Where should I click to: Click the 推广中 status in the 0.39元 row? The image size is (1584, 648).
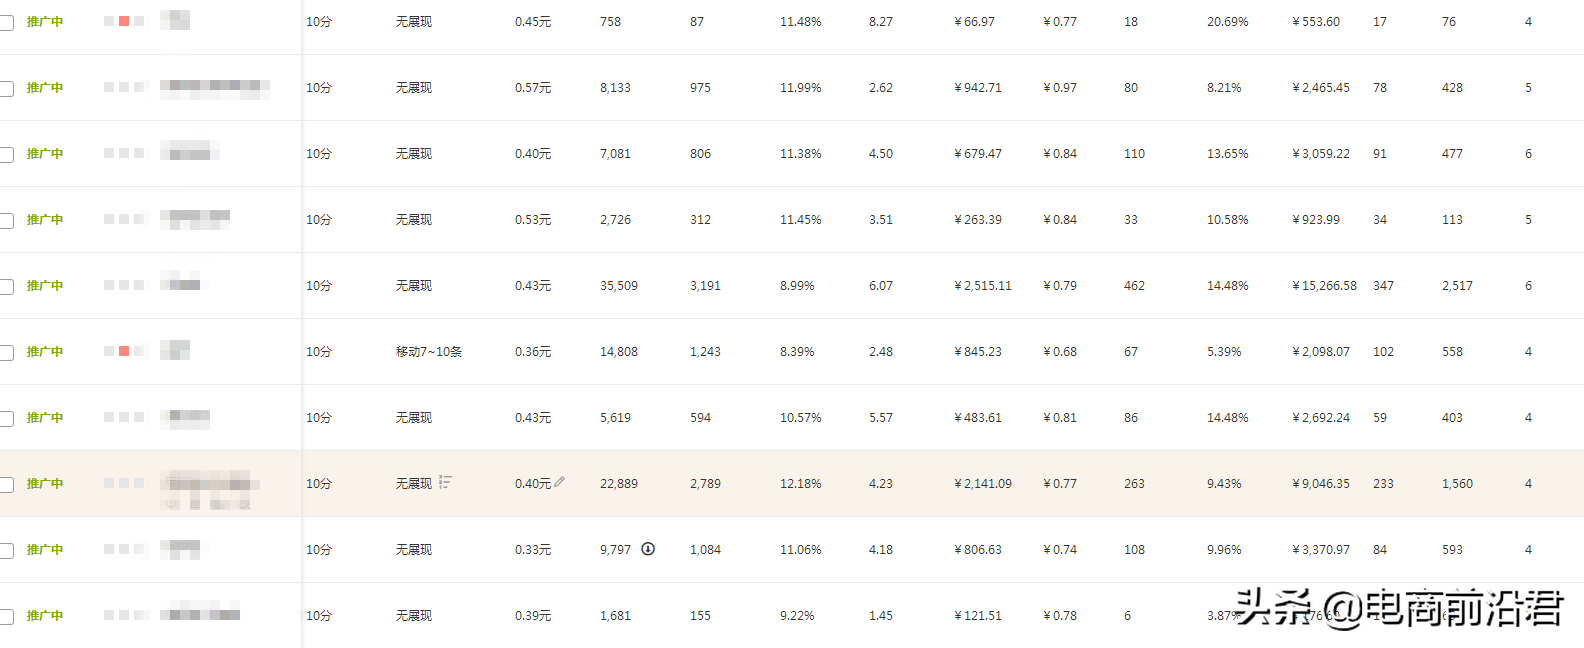pyautogui.click(x=45, y=616)
